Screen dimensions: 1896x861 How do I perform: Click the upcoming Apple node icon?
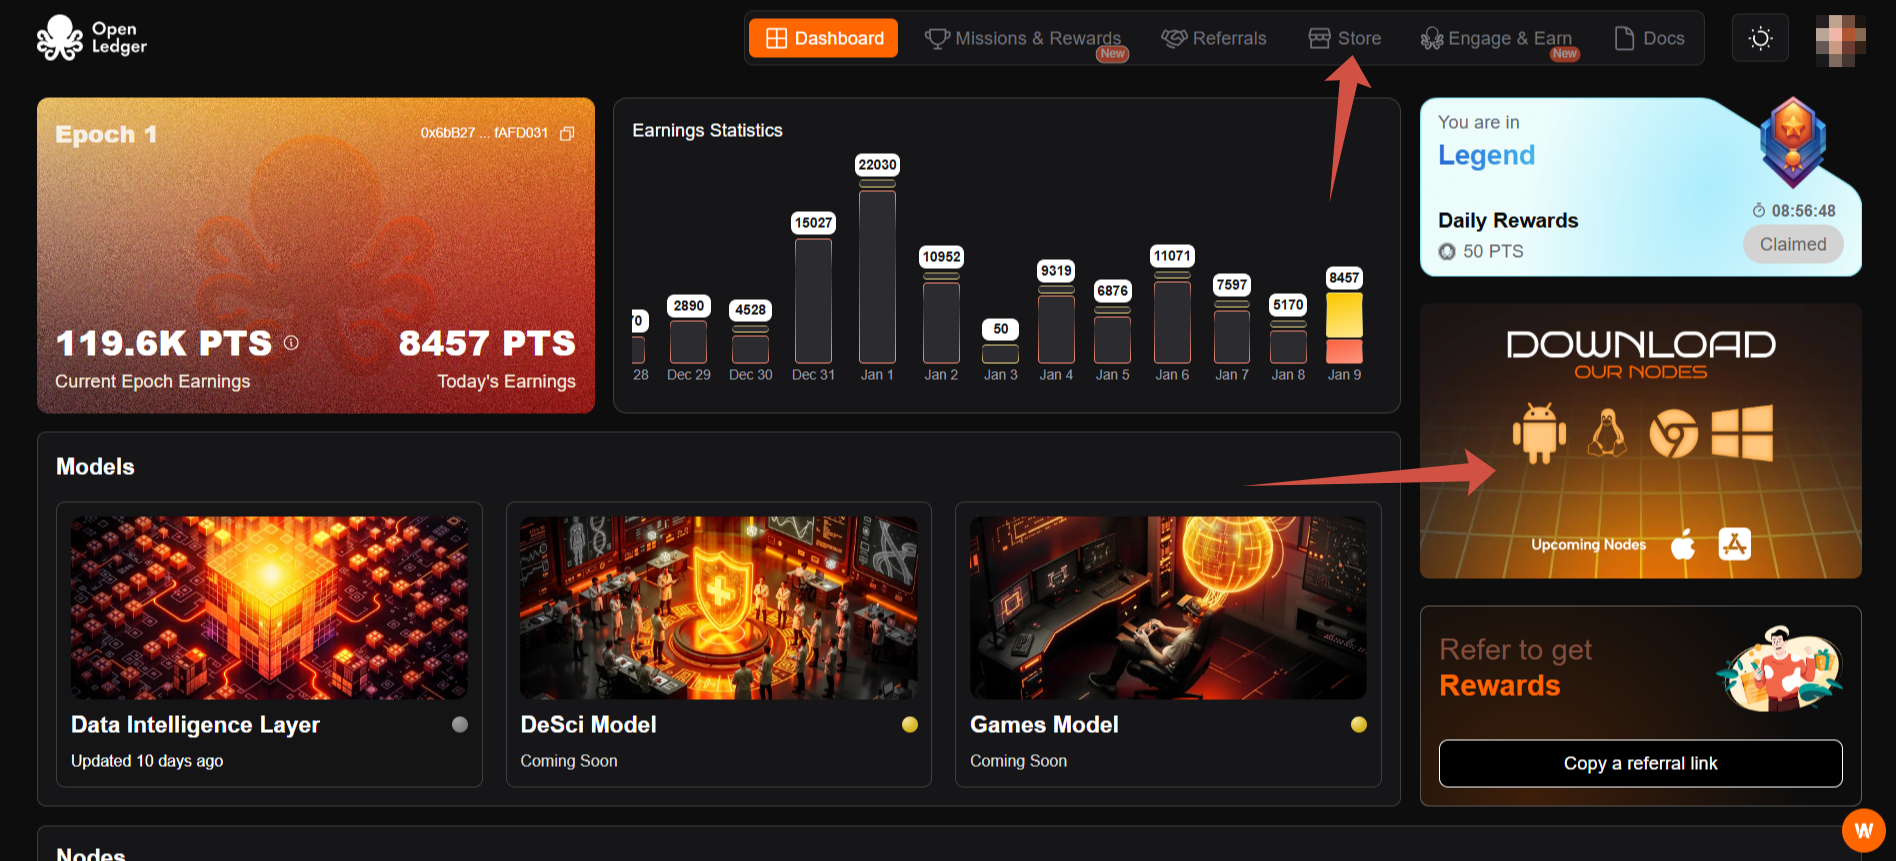pos(1684,545)
